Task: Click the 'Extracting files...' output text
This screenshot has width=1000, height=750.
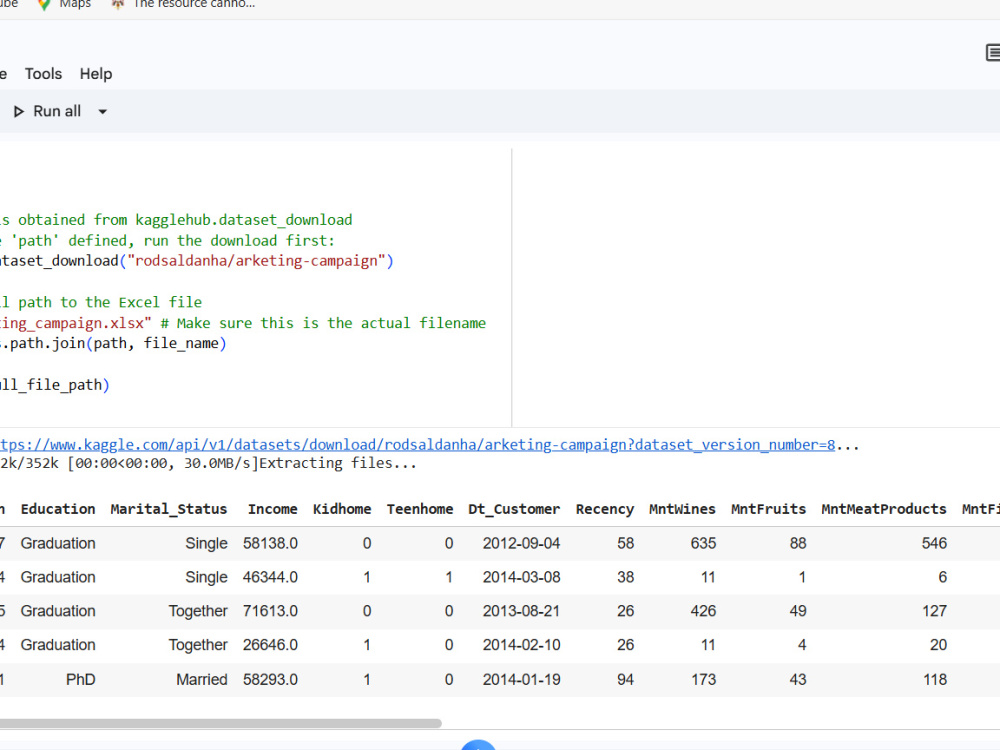Action: click(338, 463)
